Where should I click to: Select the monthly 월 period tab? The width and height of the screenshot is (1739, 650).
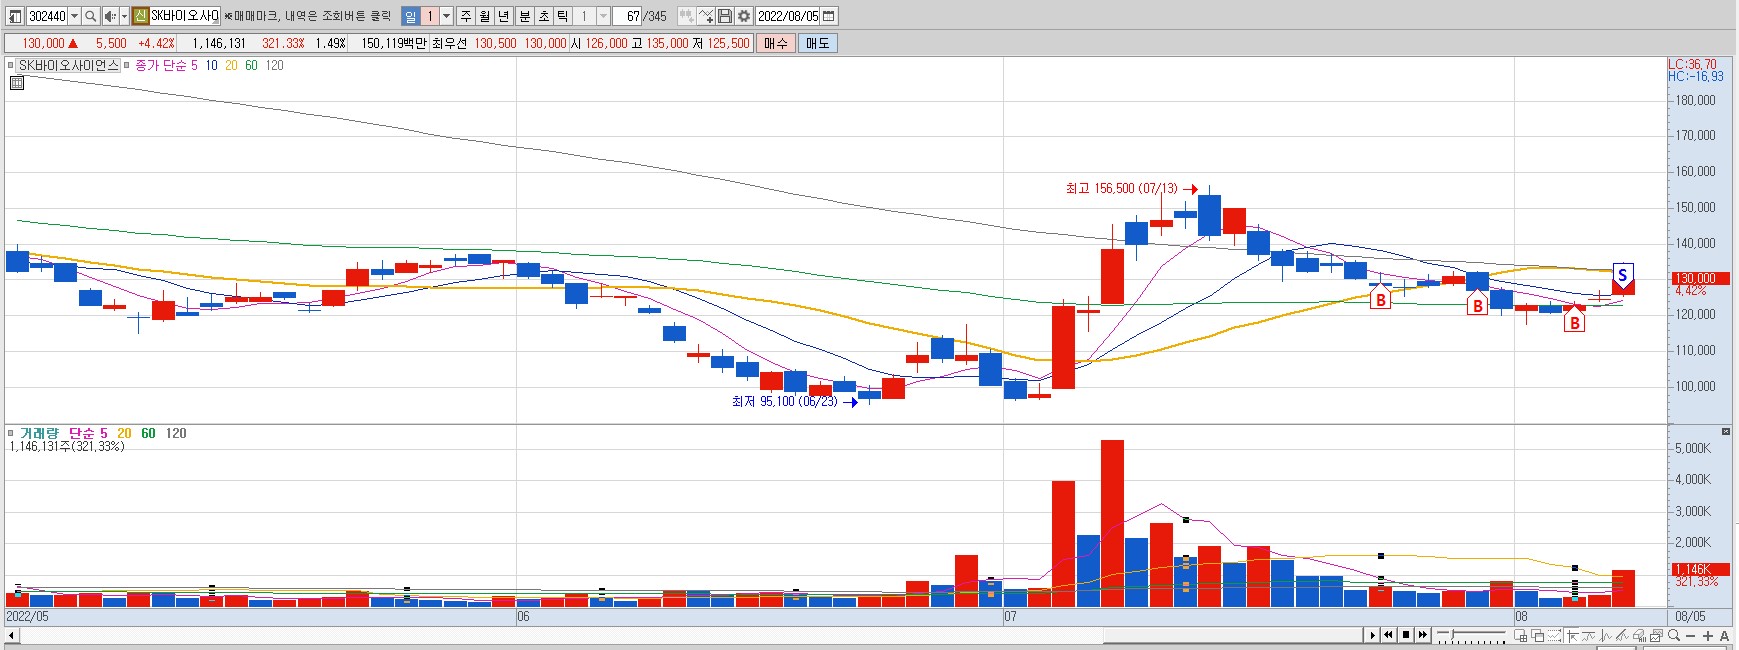point(485,16)
